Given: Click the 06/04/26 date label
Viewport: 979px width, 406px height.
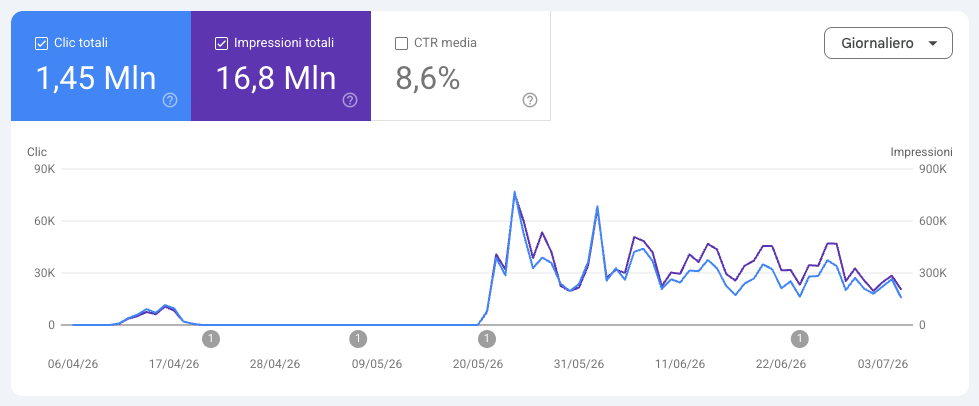Looking at the screenshot, I should pos(73,364).
